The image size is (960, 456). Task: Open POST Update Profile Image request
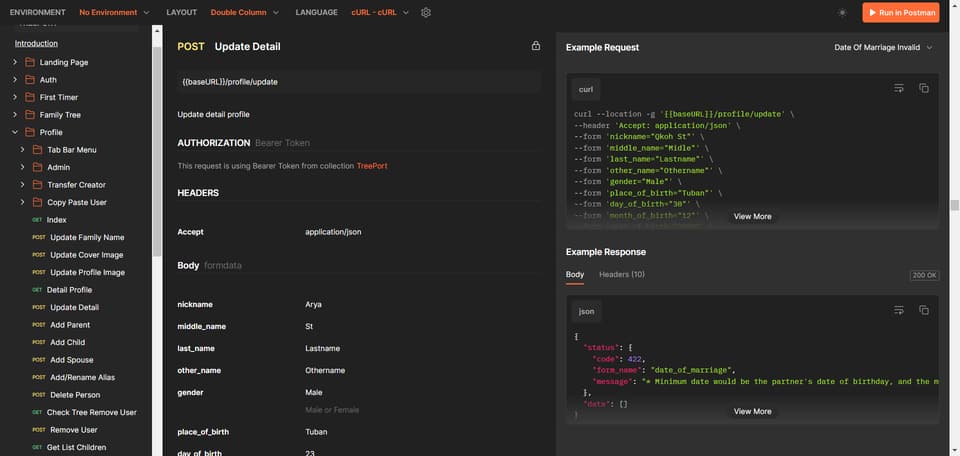(x=87, y=272)
